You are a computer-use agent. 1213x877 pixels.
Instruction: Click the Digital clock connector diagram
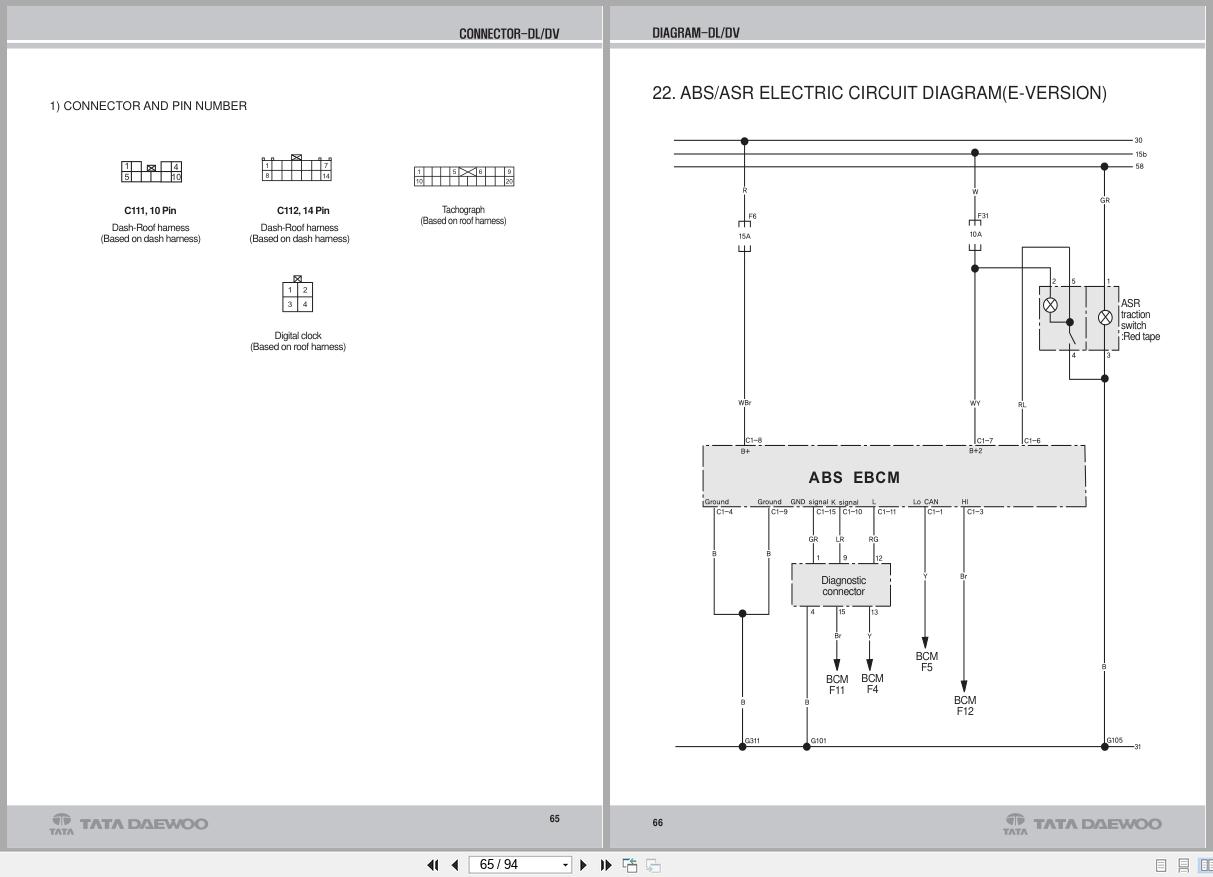pyautogui.click(x=297, y=297)
